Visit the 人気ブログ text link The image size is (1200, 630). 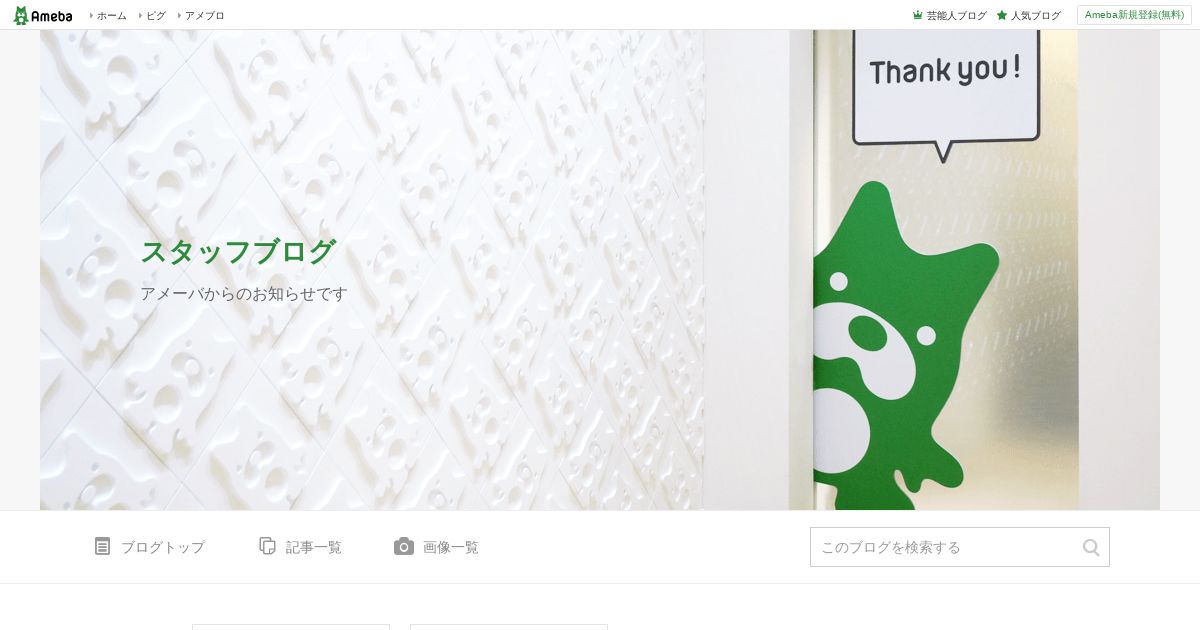pyautogui.click(x=1036, y=15)
